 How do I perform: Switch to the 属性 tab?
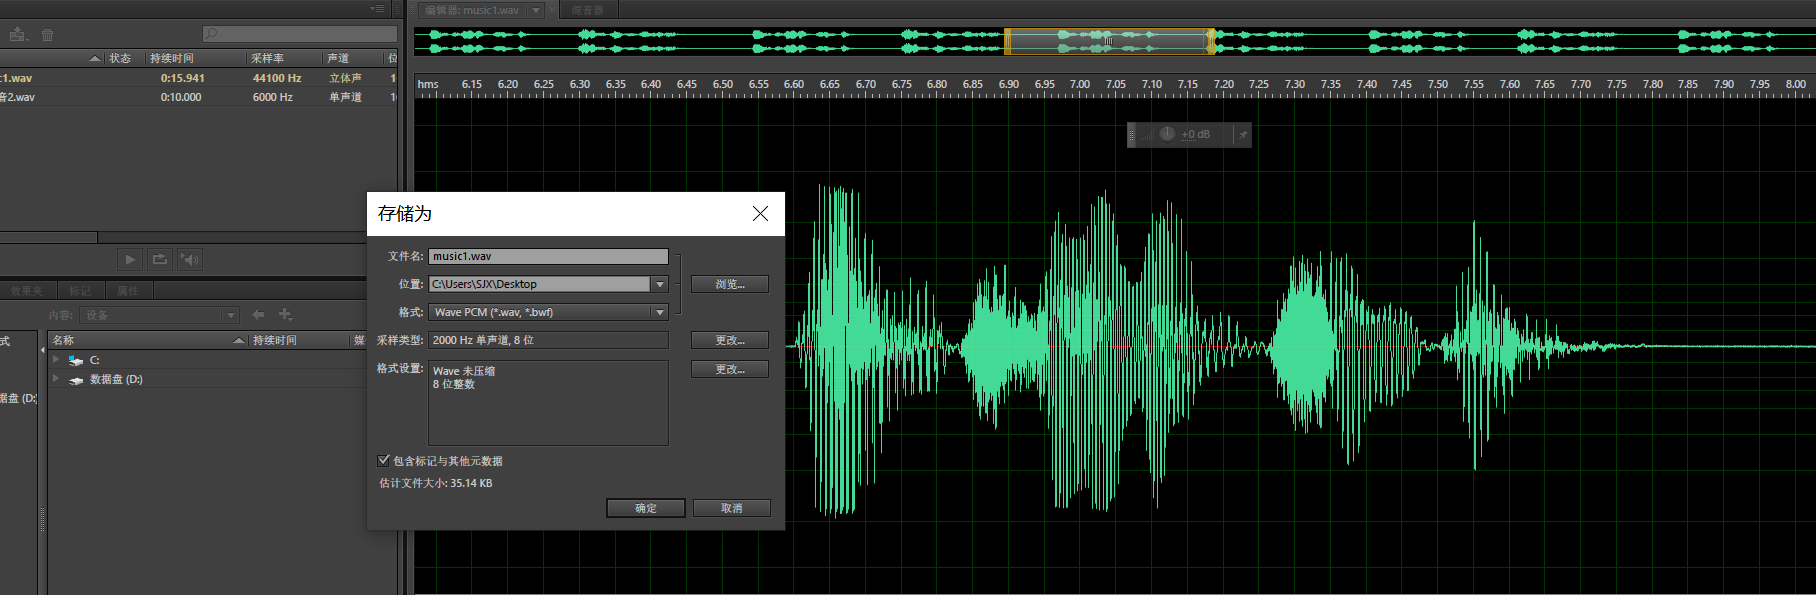coord(128,291)
